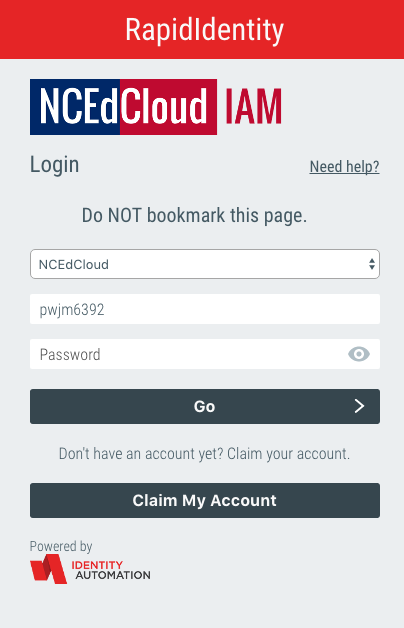Click the NCEdCloud blue and red logo
This screenshot has width=404, height=628.
coord(123,107)
